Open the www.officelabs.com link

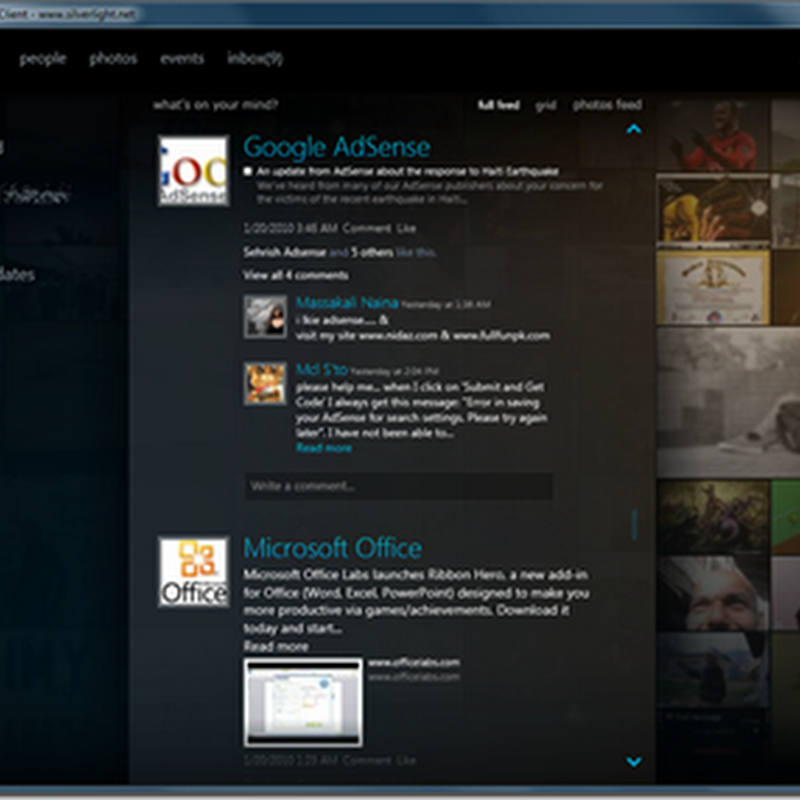[x=414, y=663]
